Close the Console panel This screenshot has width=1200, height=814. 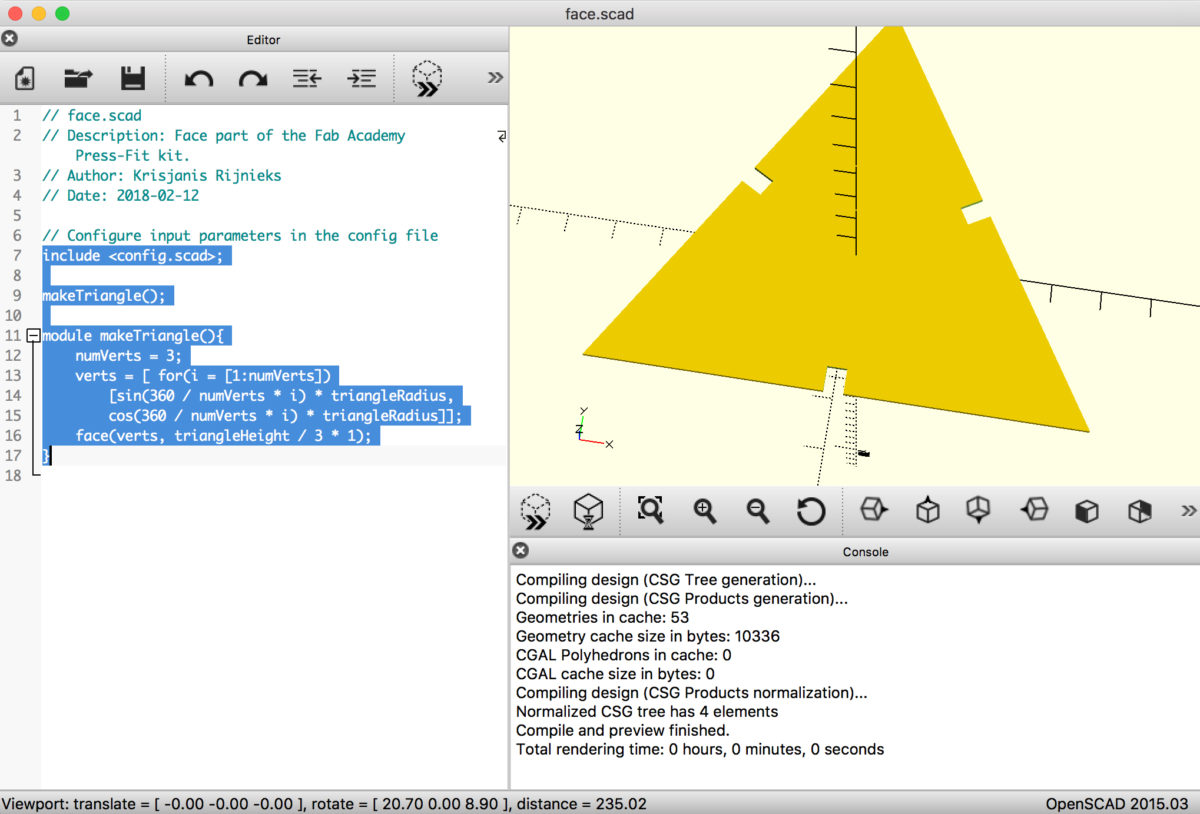tap(519, 550)
